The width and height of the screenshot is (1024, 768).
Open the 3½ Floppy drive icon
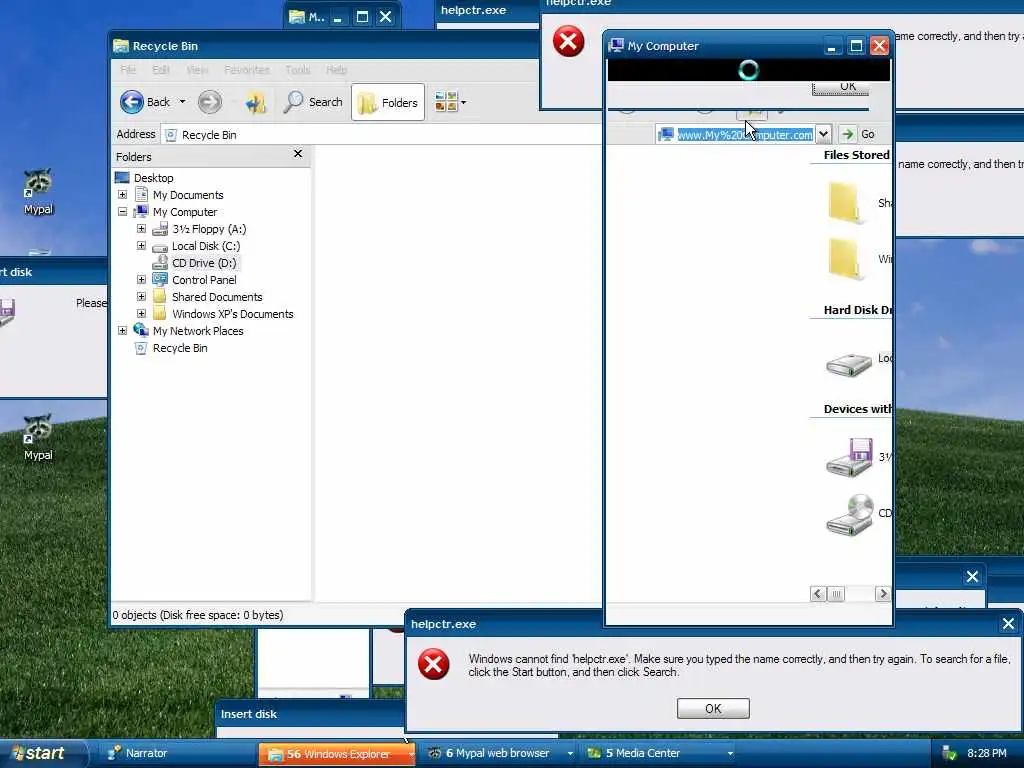tap(849, 457)
